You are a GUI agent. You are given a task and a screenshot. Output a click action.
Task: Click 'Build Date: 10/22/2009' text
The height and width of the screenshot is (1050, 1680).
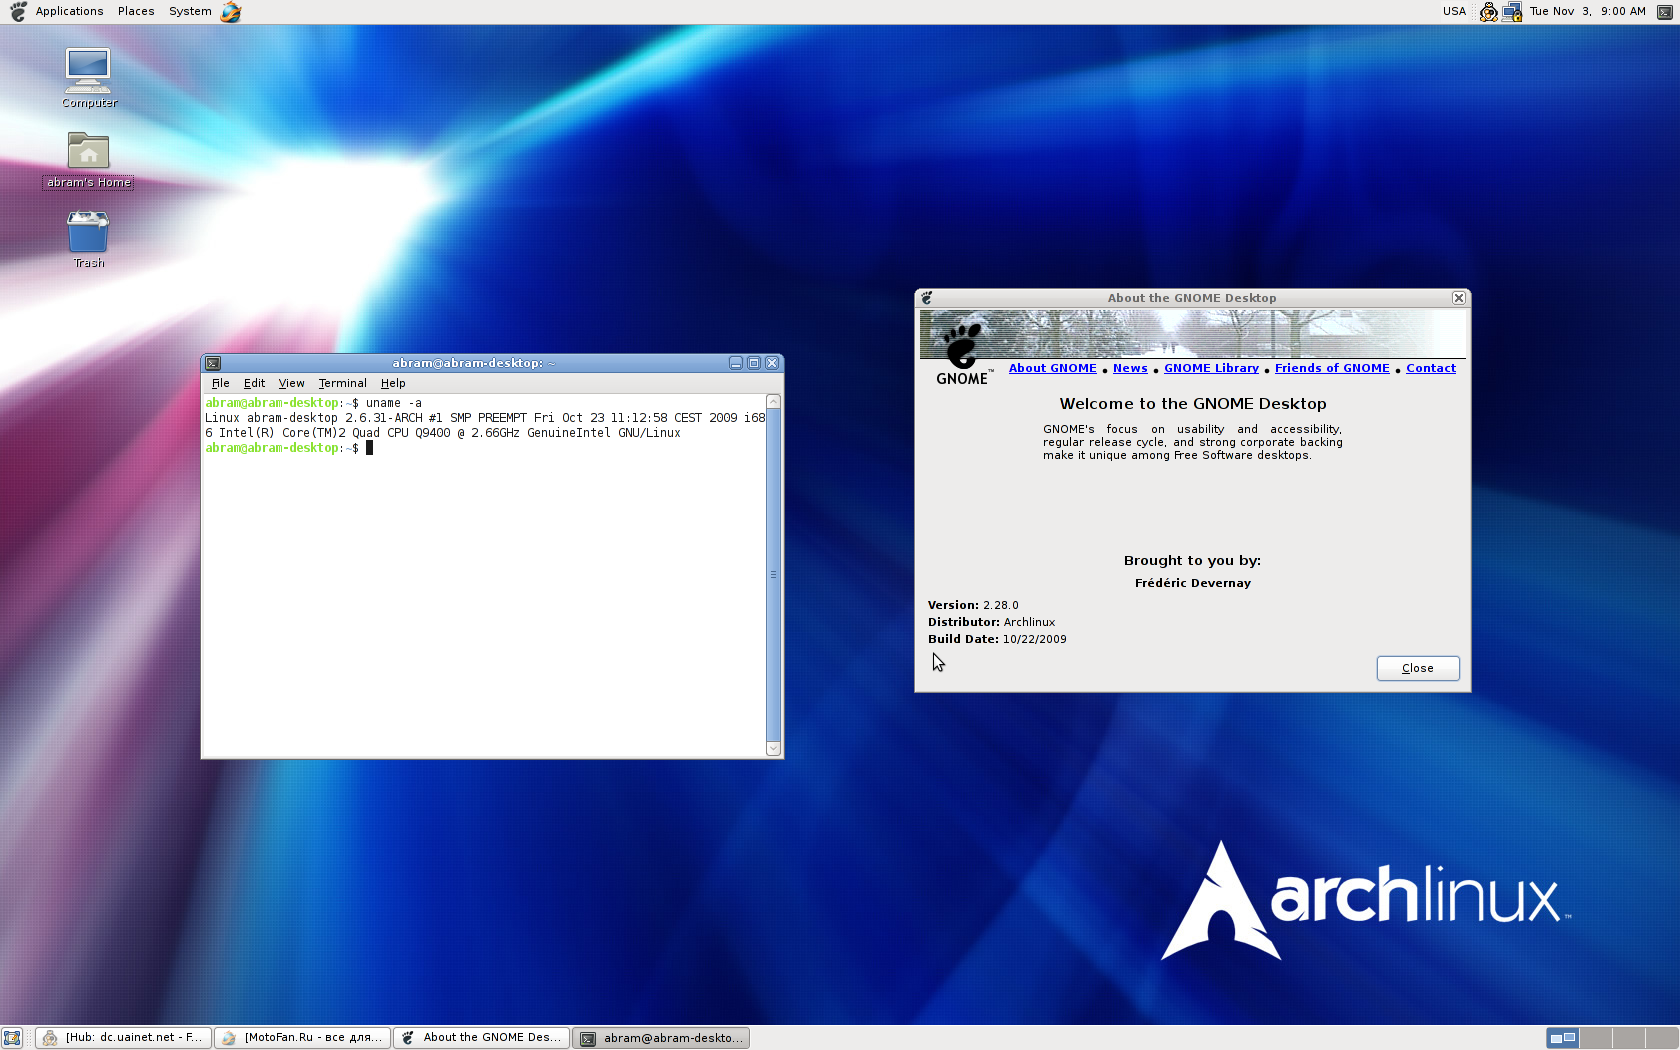point(997,639)
